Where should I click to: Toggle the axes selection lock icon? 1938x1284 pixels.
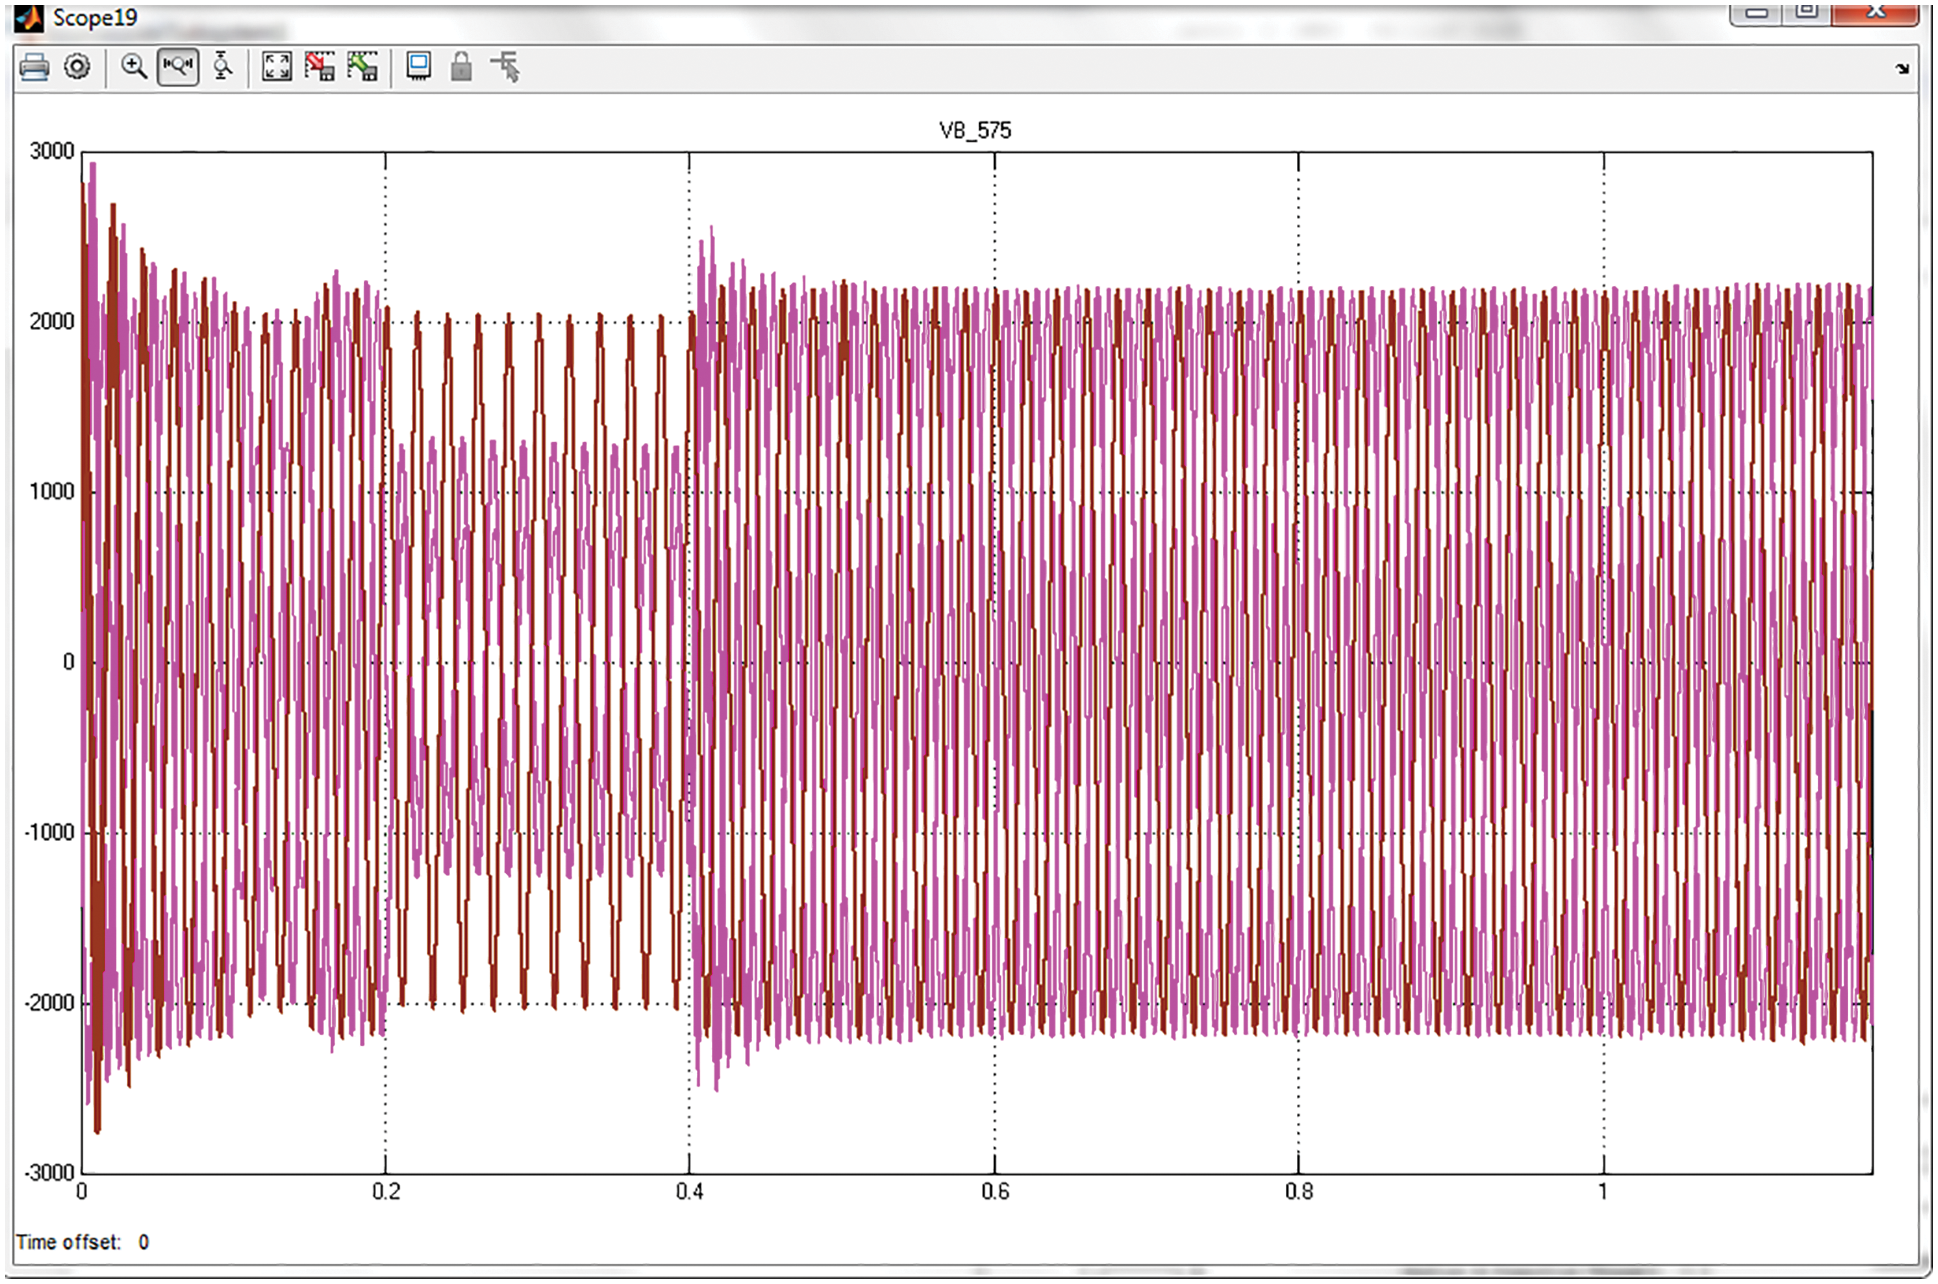(x=461, y=67)
